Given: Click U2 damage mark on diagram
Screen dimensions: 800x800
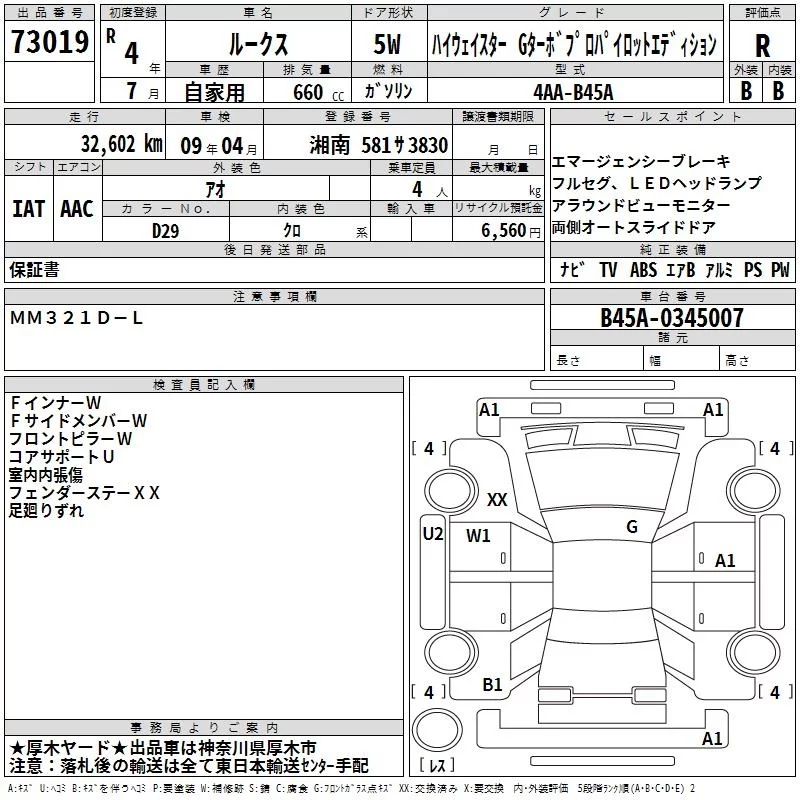Looking at the screenshot, I should [433, 534].
